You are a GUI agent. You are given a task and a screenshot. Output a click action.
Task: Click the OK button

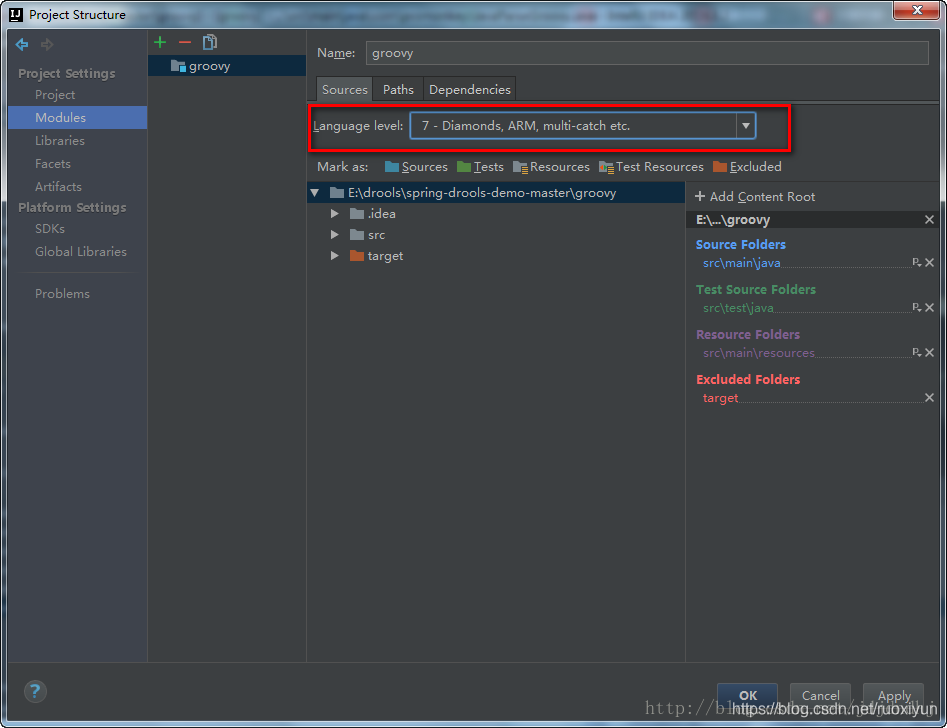(x=747, y=695)
